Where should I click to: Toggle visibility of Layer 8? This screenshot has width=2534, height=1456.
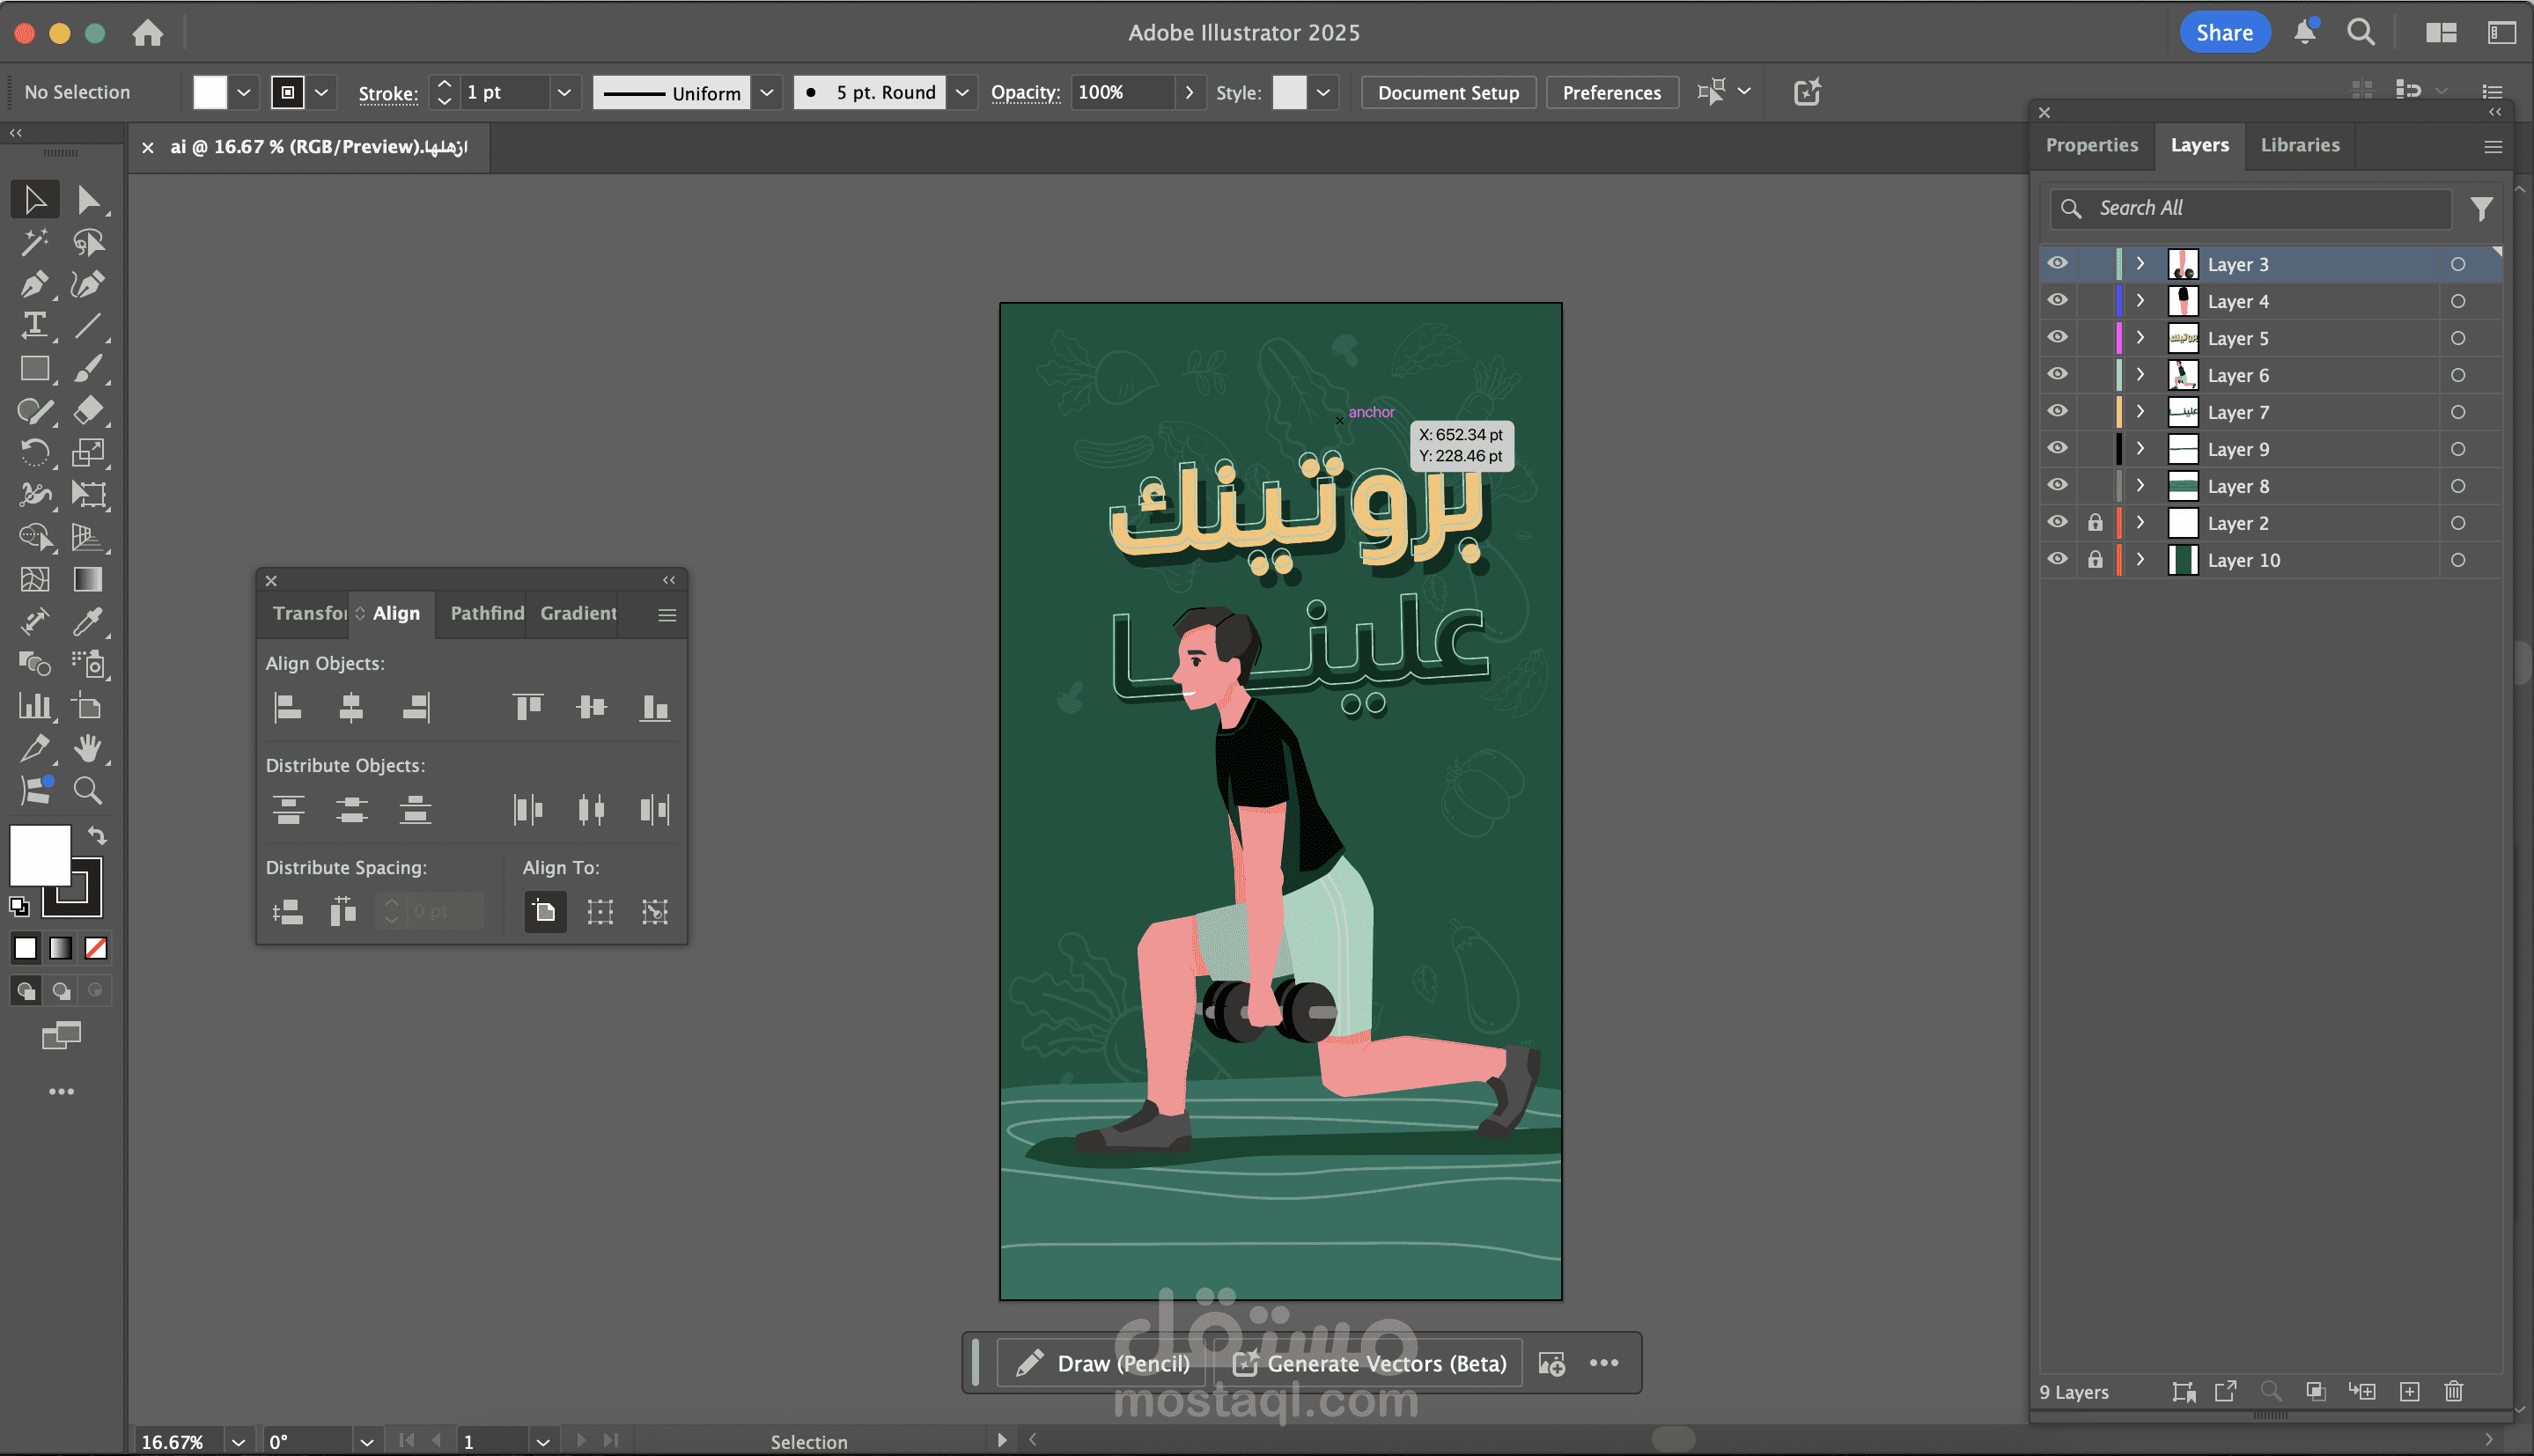2057,485
